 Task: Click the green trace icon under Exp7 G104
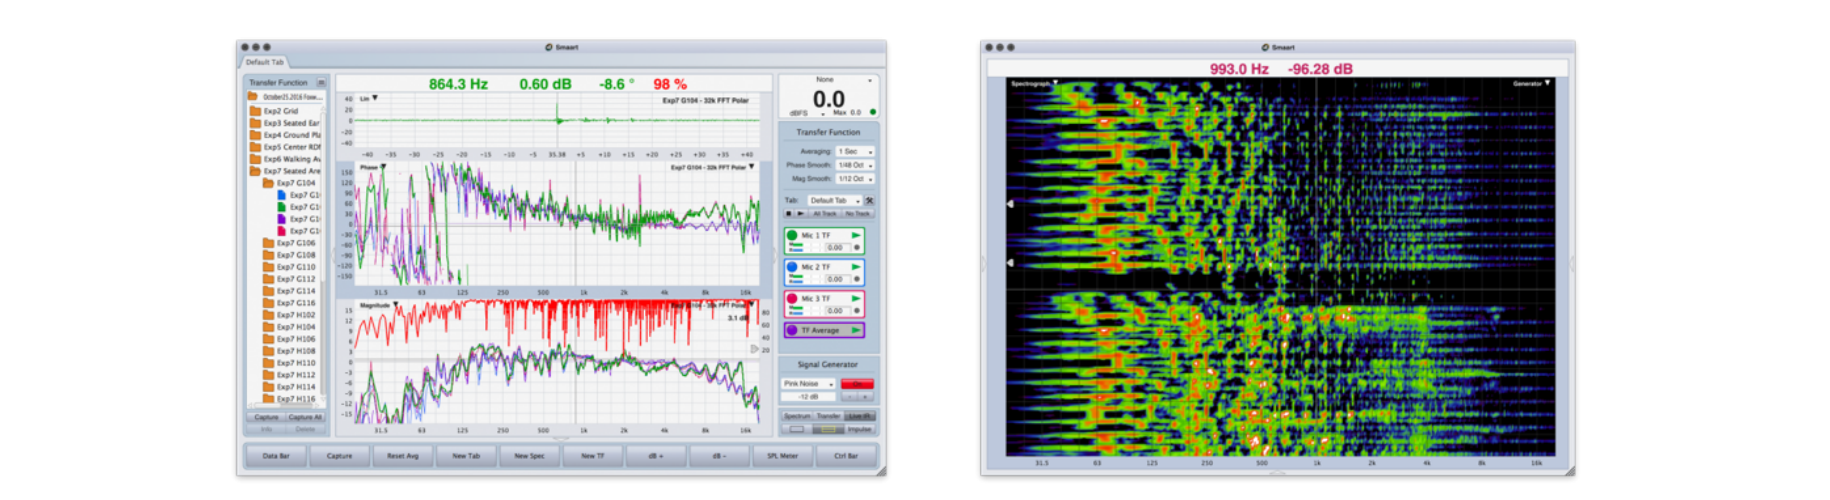pyautogui.click(x=282, y=207)
